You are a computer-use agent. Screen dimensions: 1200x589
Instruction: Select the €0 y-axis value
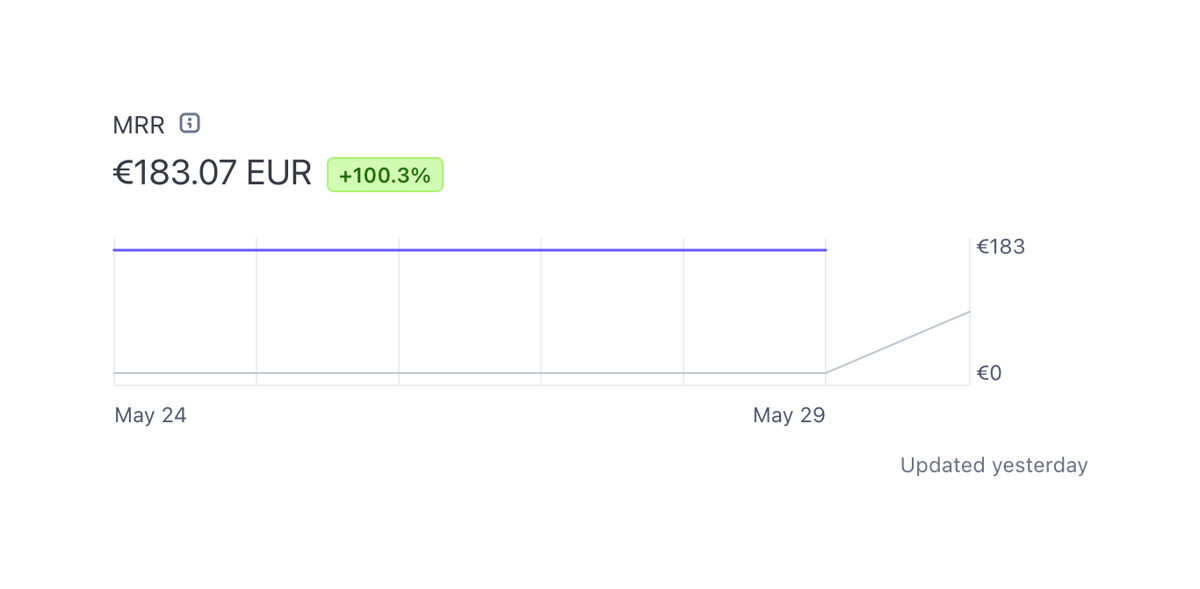[x=989, y=373]
